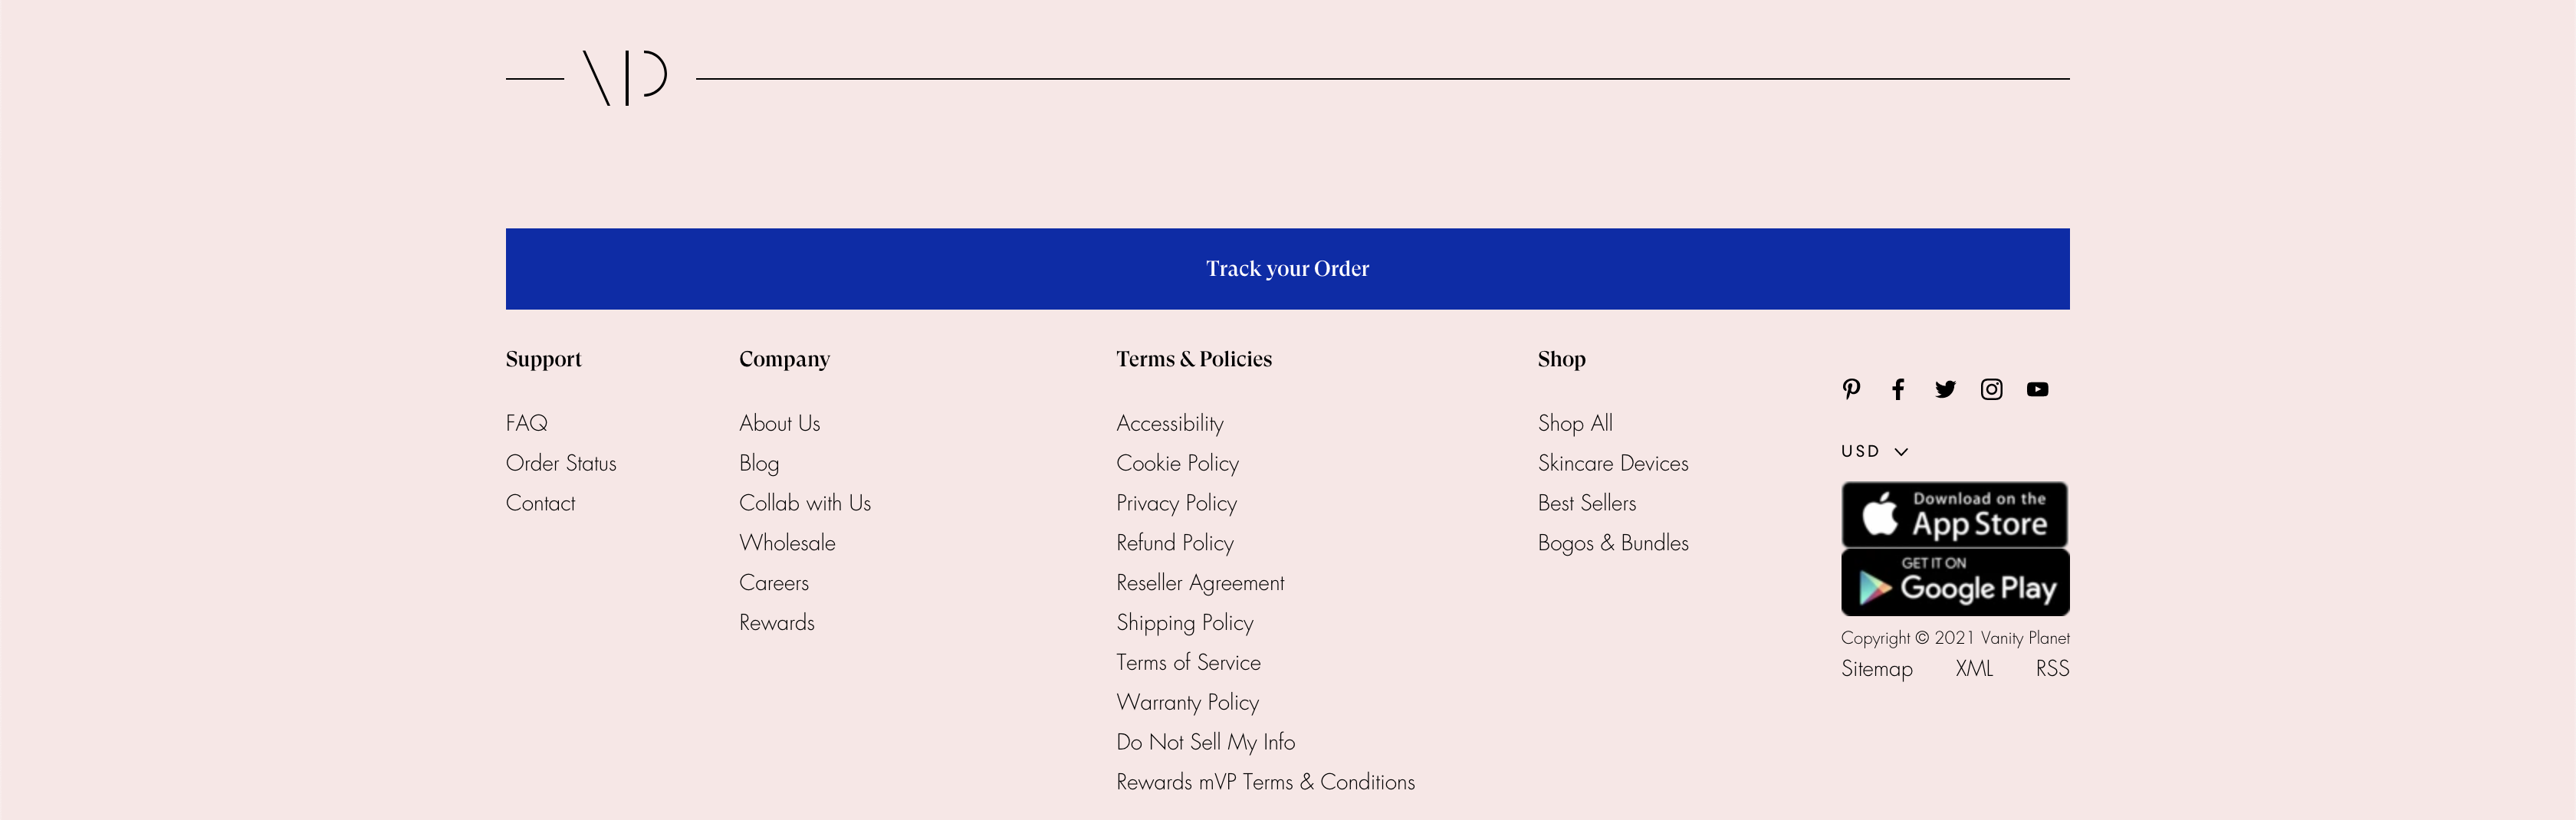Click the Get it on Google Play badge

point(1954,582)
